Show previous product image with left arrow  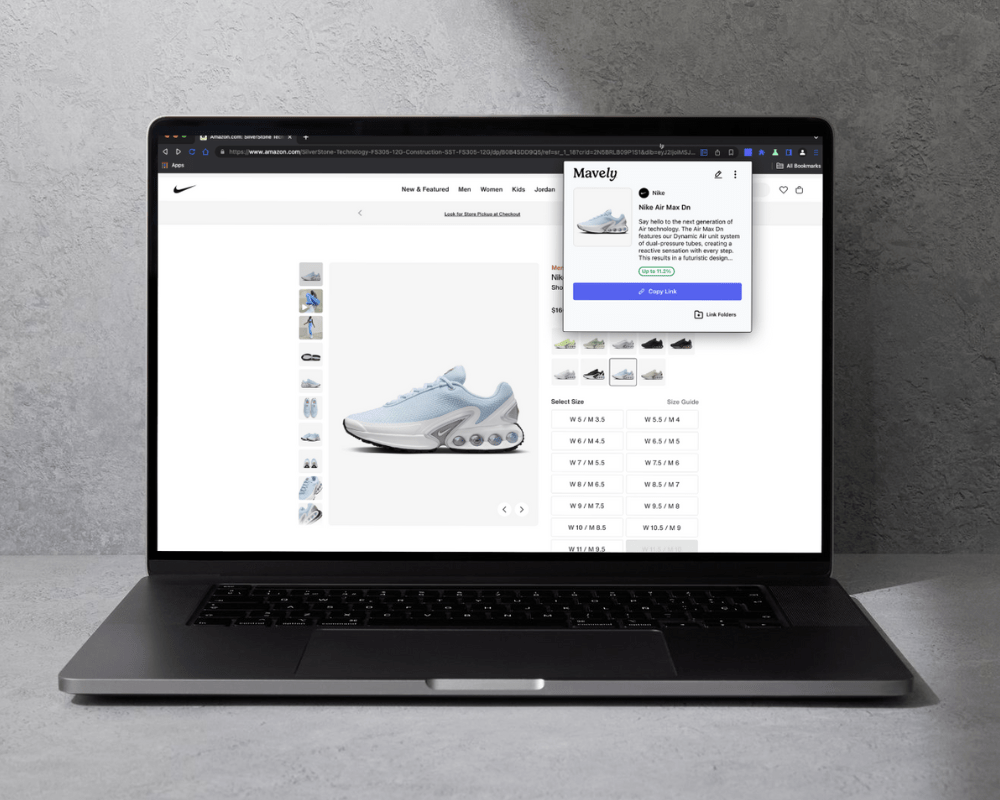504,509
